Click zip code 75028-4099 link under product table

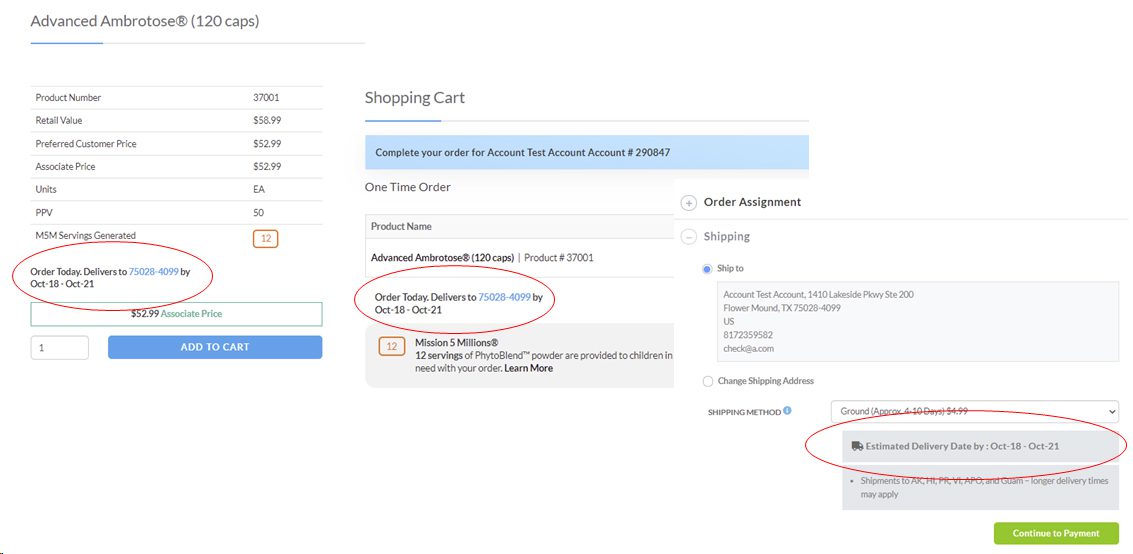pos(153,272)
